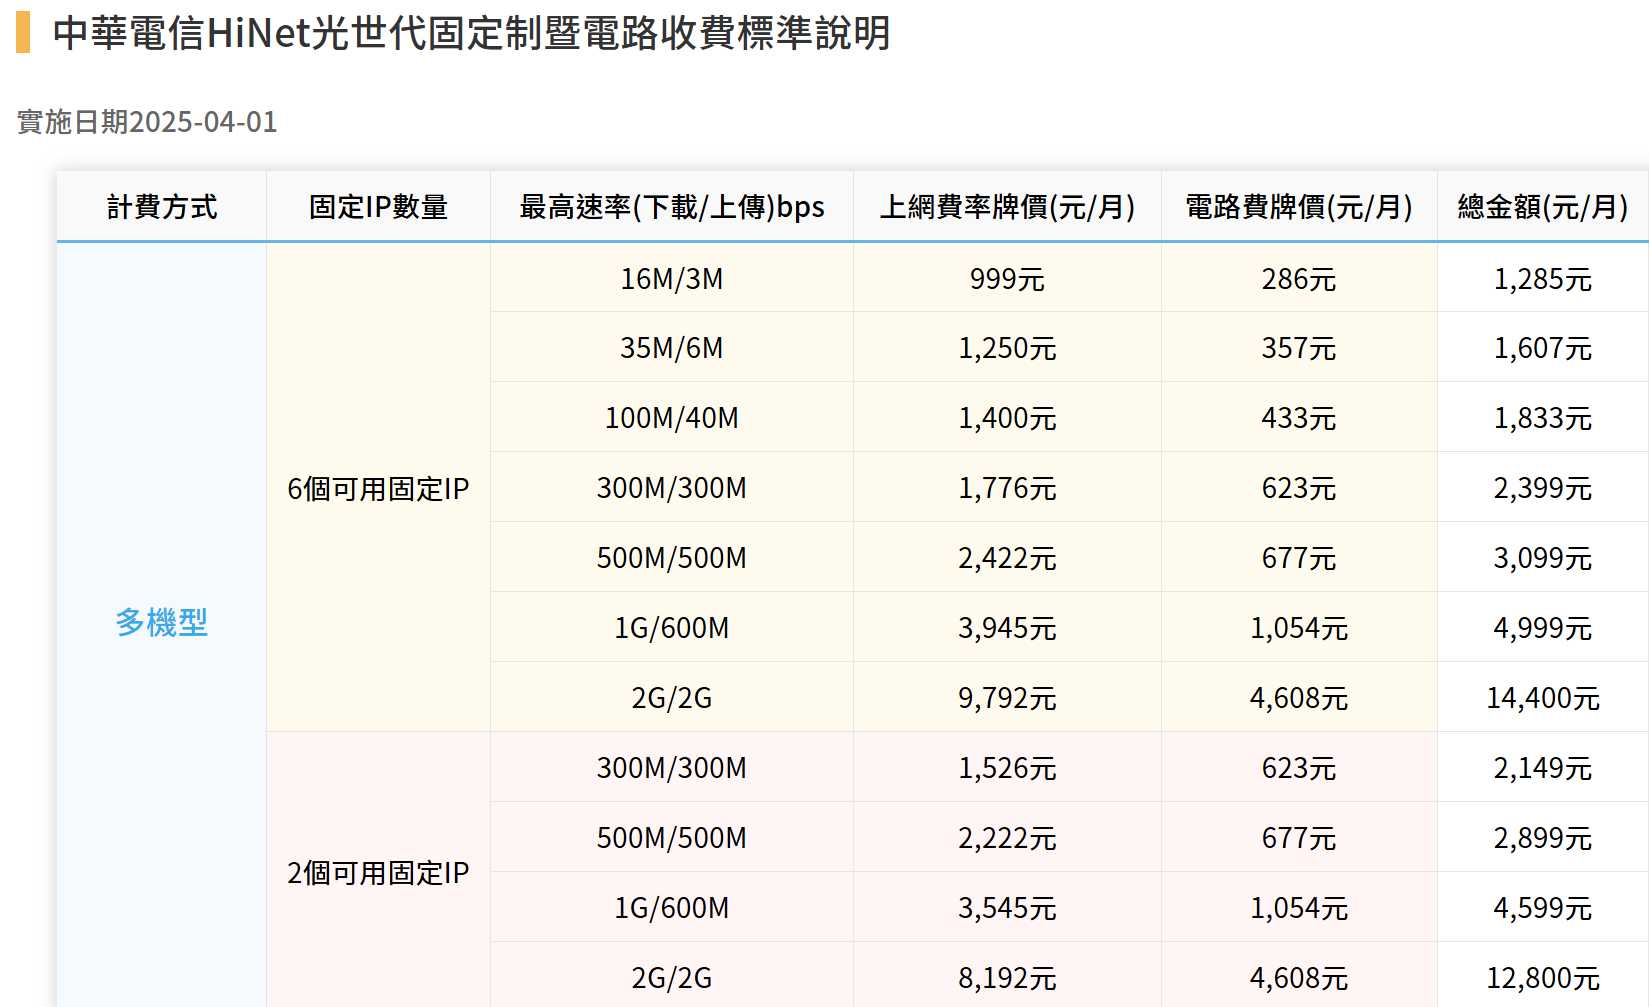Click the 2,899元 total amount cell
This screenshot has width=1649, height=1007.
tap(1543, 838)
